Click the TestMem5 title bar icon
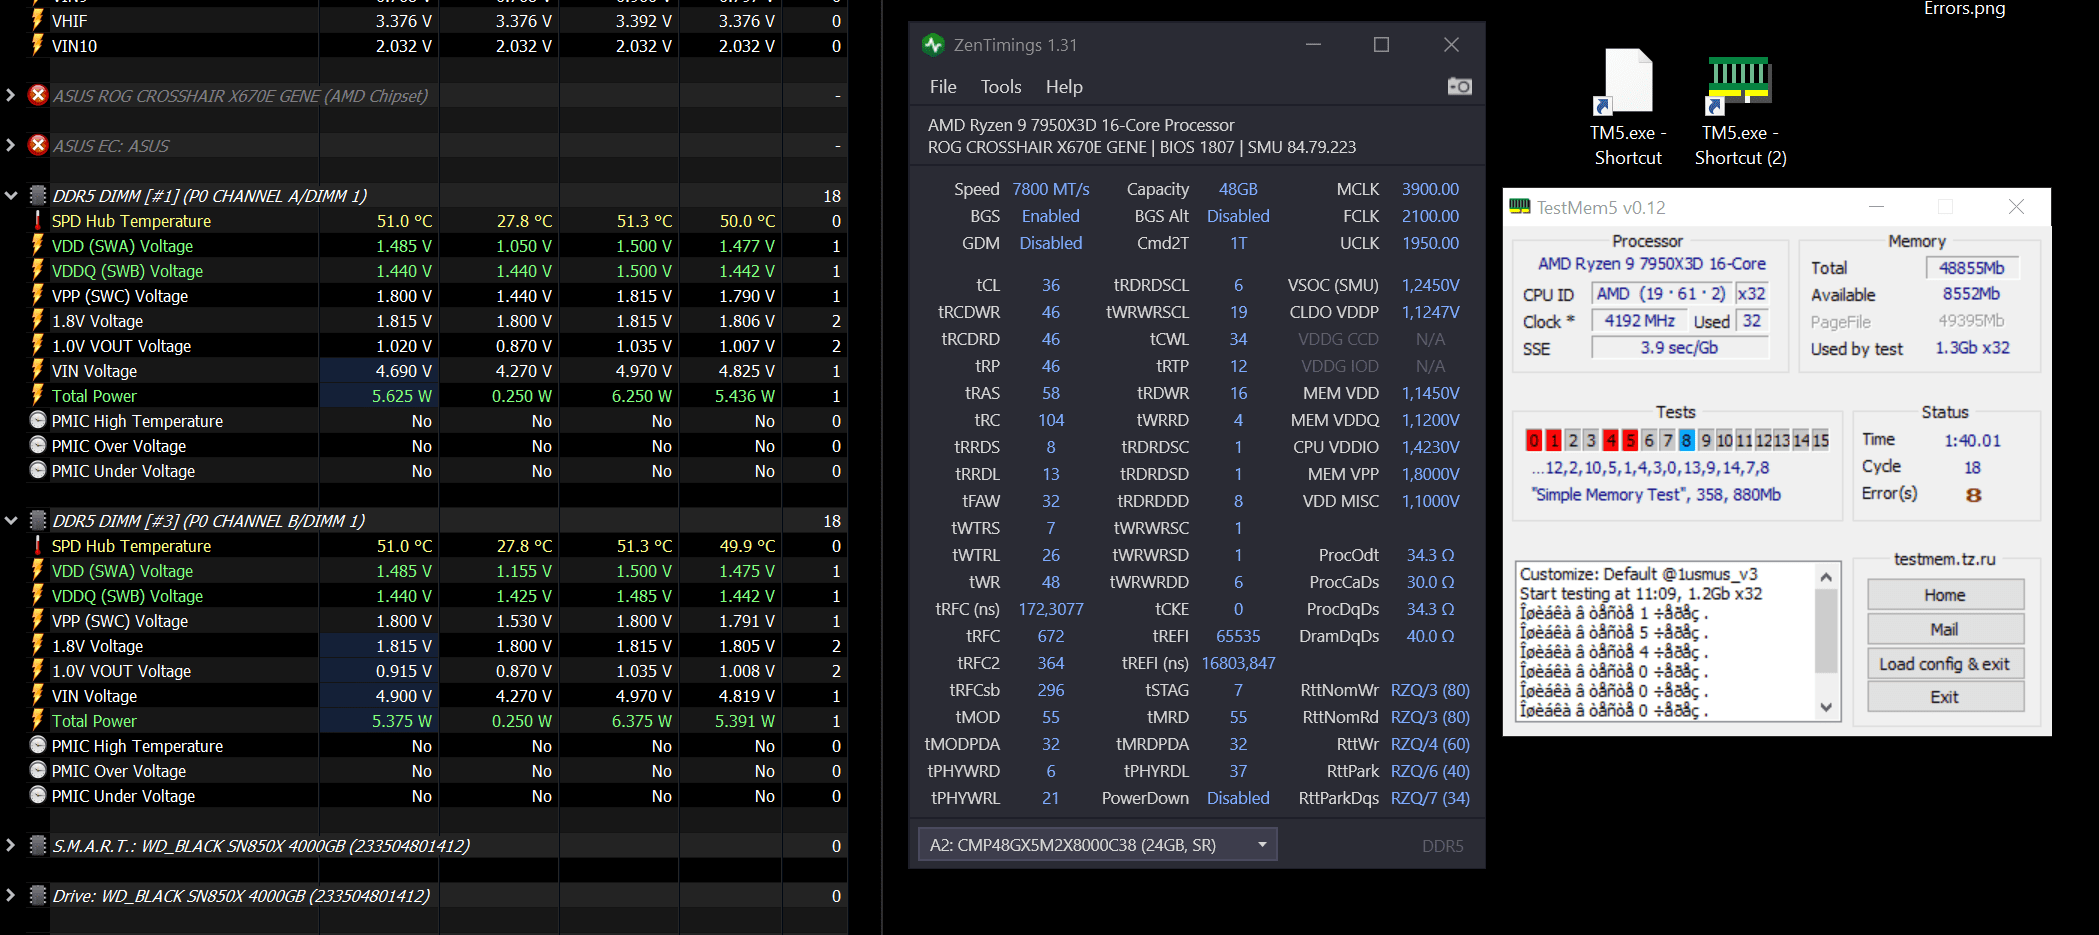This screenshot has height=935, width=2099. pyautogui.click(x=1520, y=207)
